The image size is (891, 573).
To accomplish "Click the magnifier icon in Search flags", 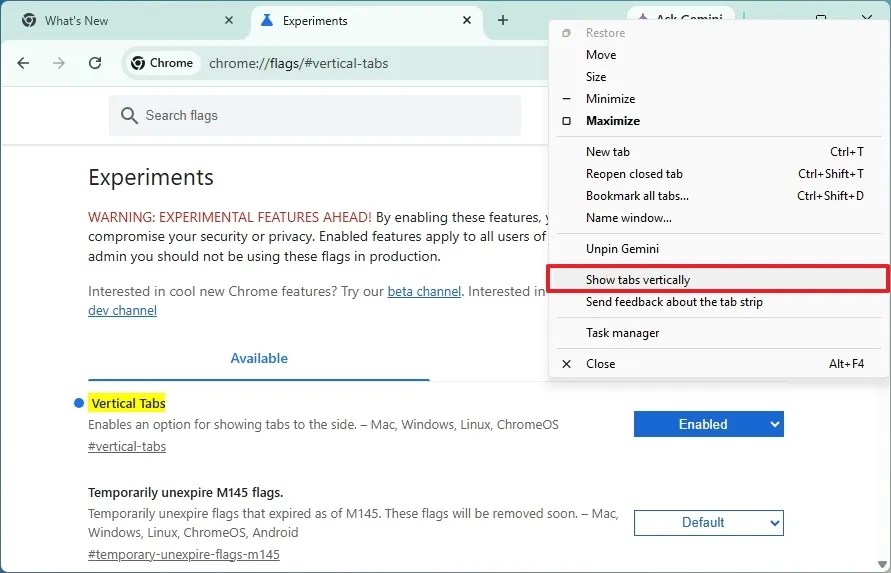I will tap(129, 115).
